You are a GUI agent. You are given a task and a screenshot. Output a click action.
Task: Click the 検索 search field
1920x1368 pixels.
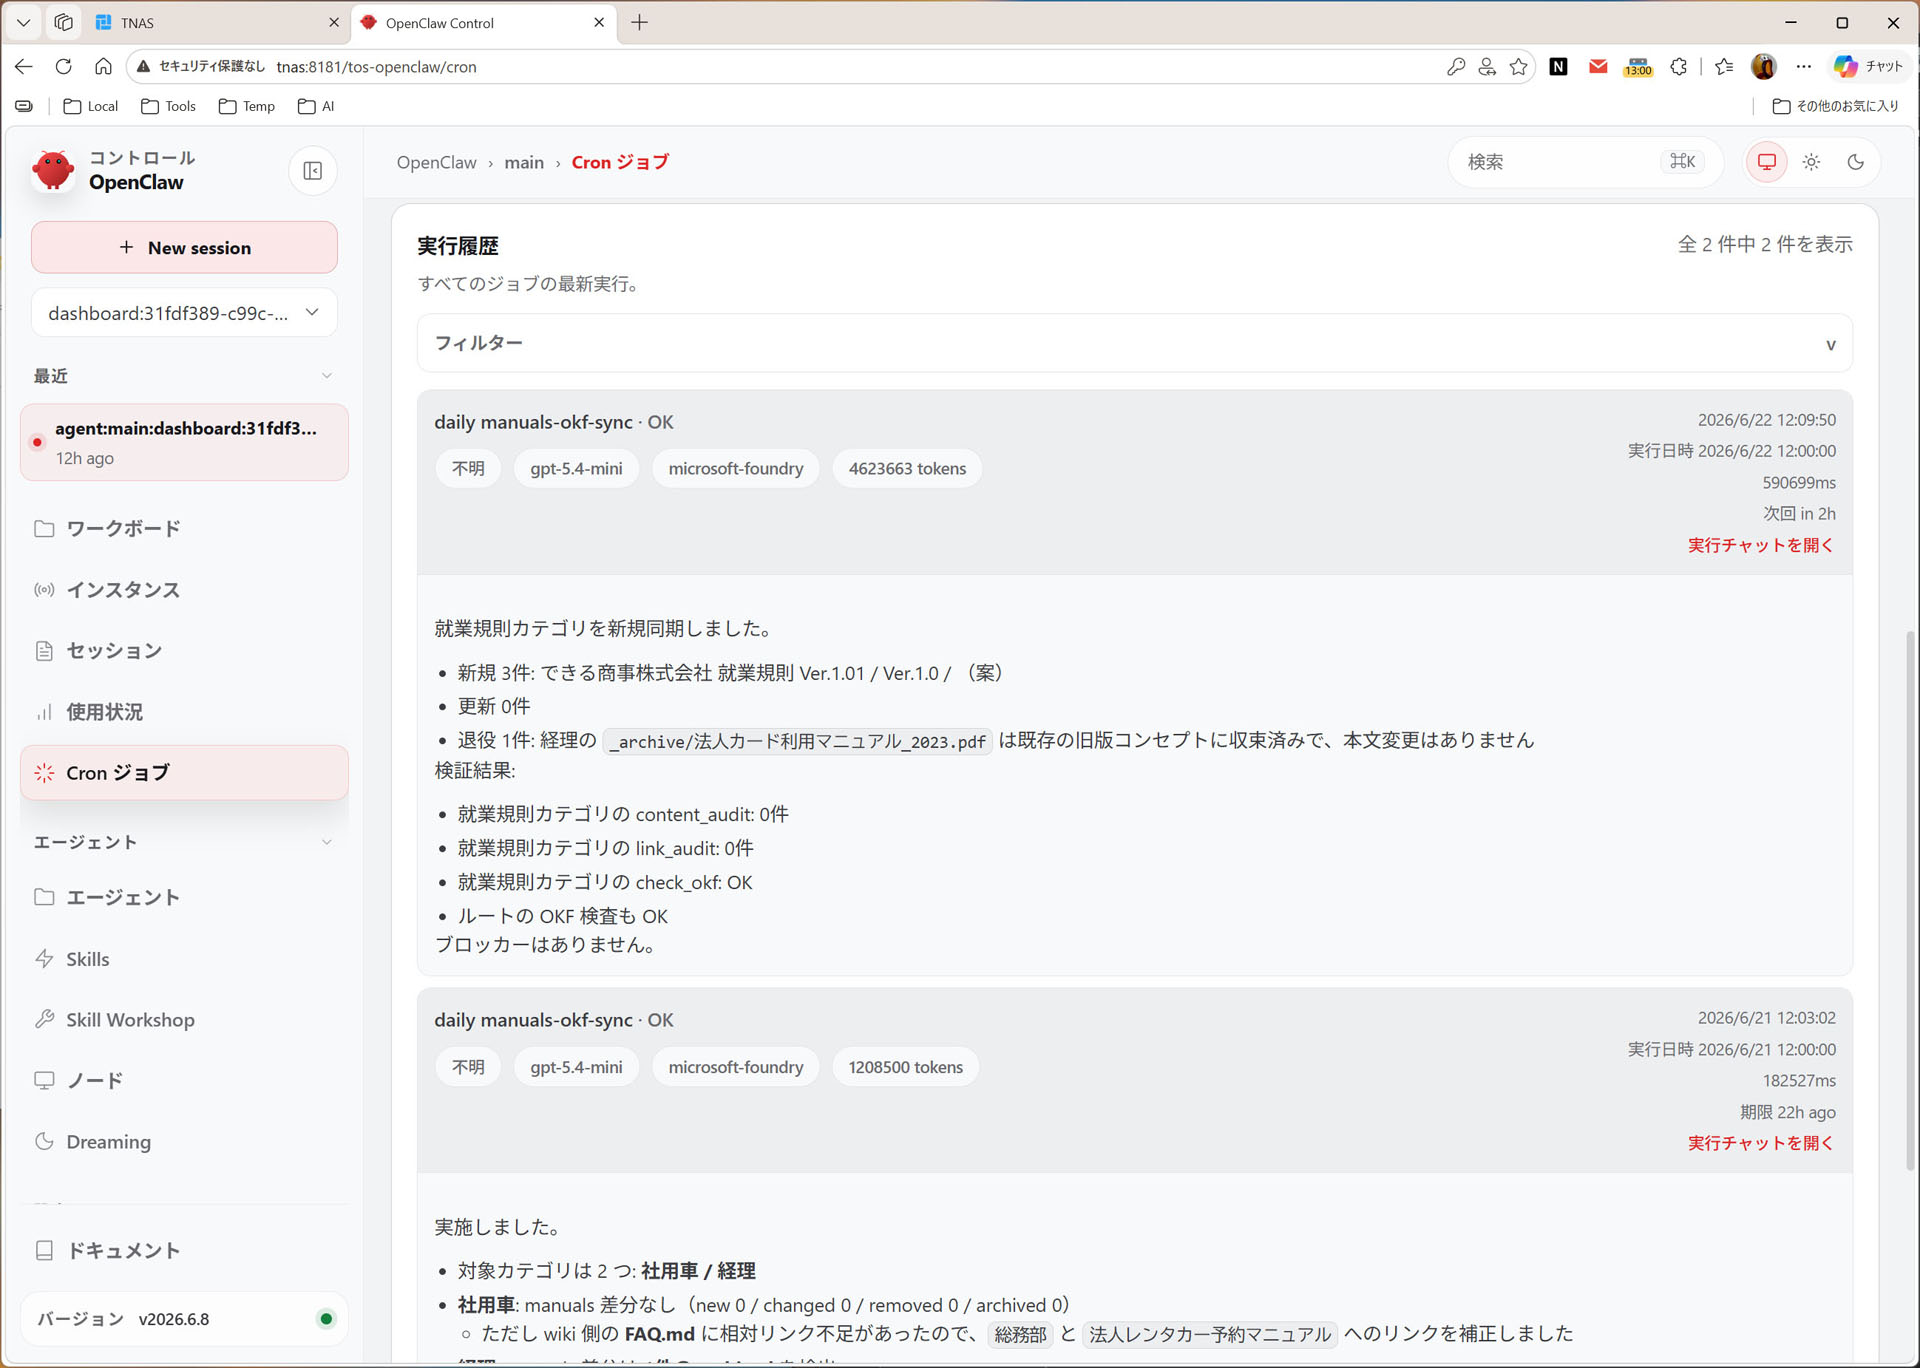pos(1585,162)
